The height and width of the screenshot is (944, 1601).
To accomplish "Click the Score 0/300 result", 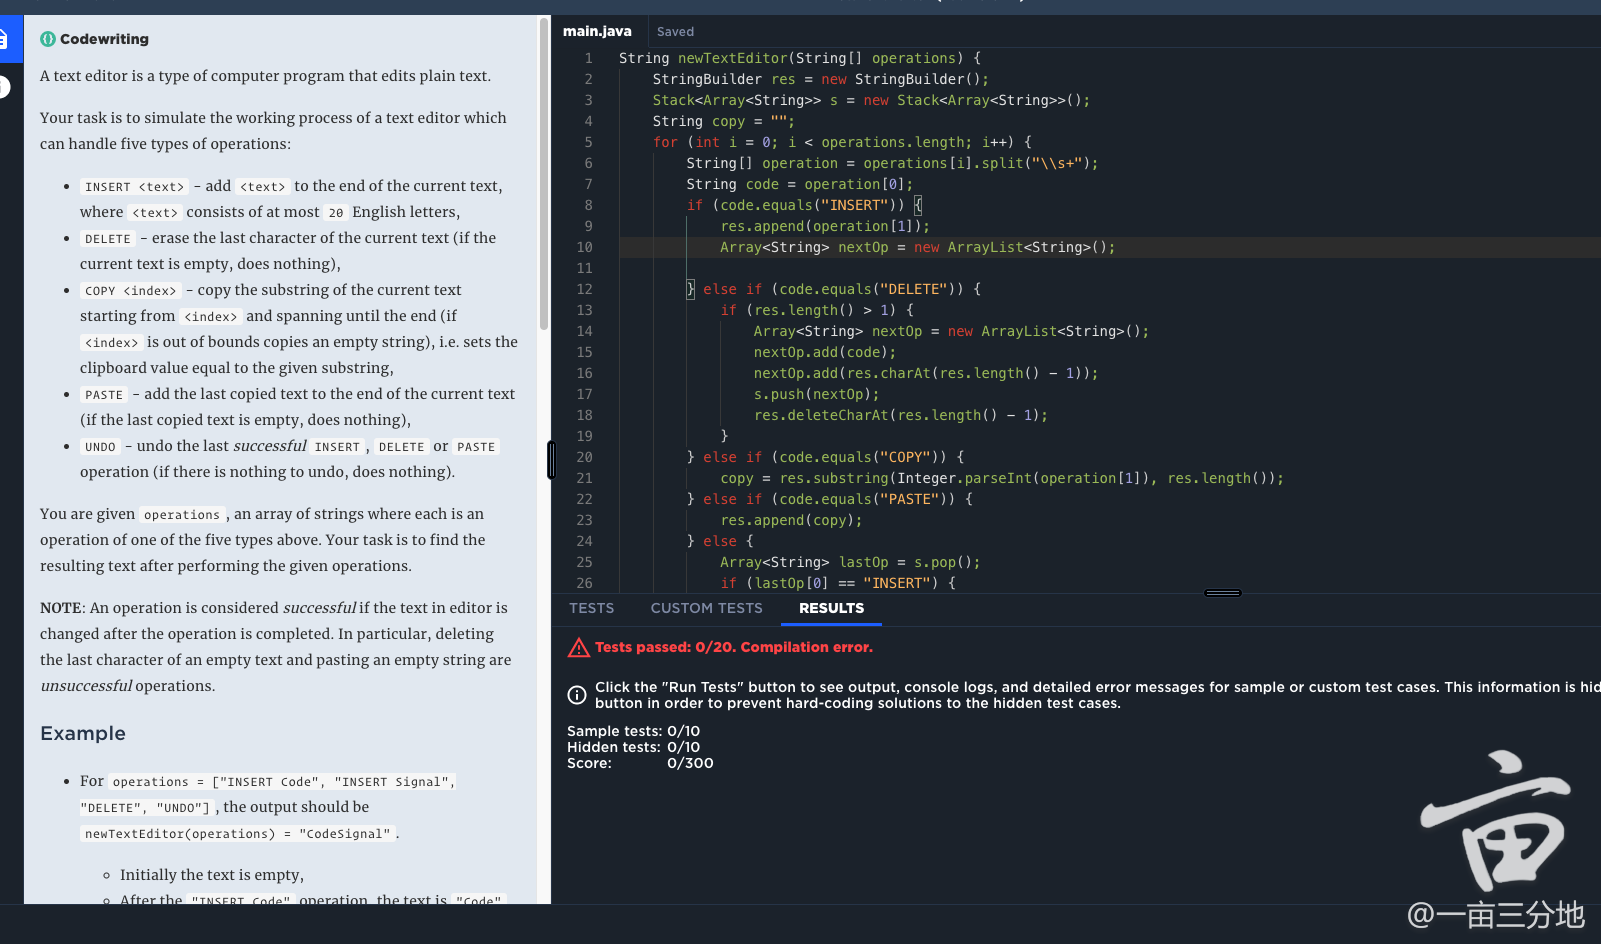I will point(640,763).
